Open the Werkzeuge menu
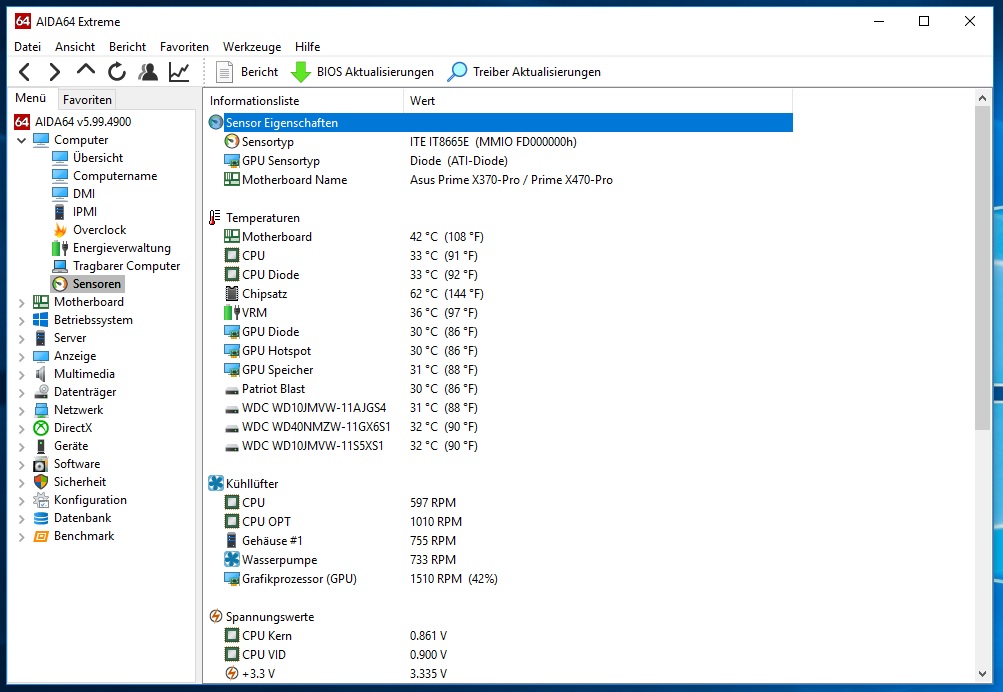1003x692 pixels. (252, 47)
